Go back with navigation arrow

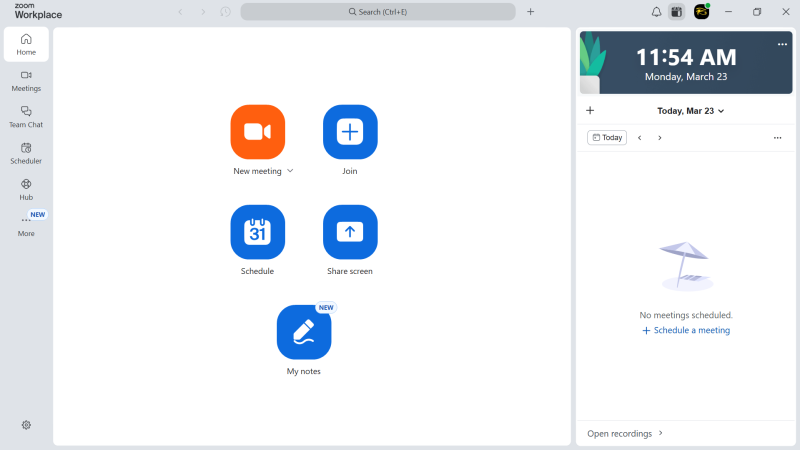[x=180, y=12]
